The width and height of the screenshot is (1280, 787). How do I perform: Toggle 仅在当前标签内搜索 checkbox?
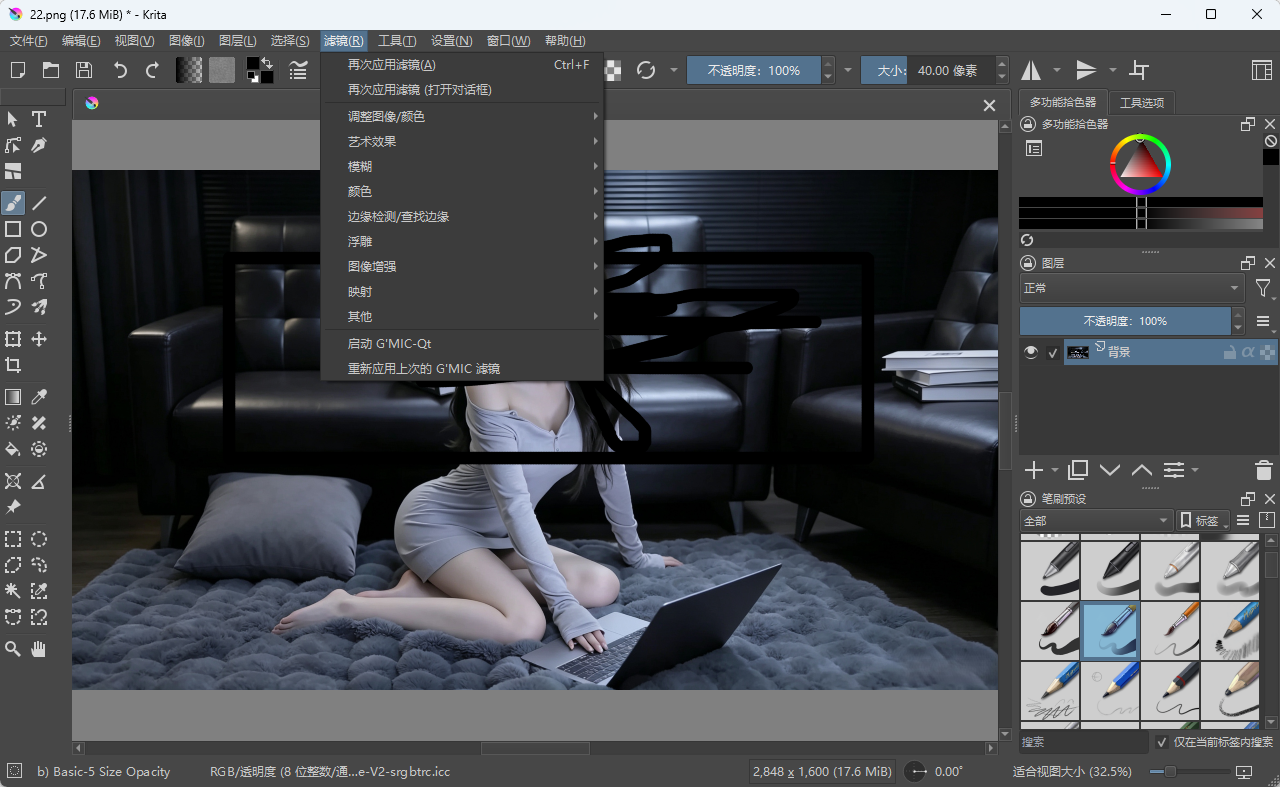[1162, 742]
